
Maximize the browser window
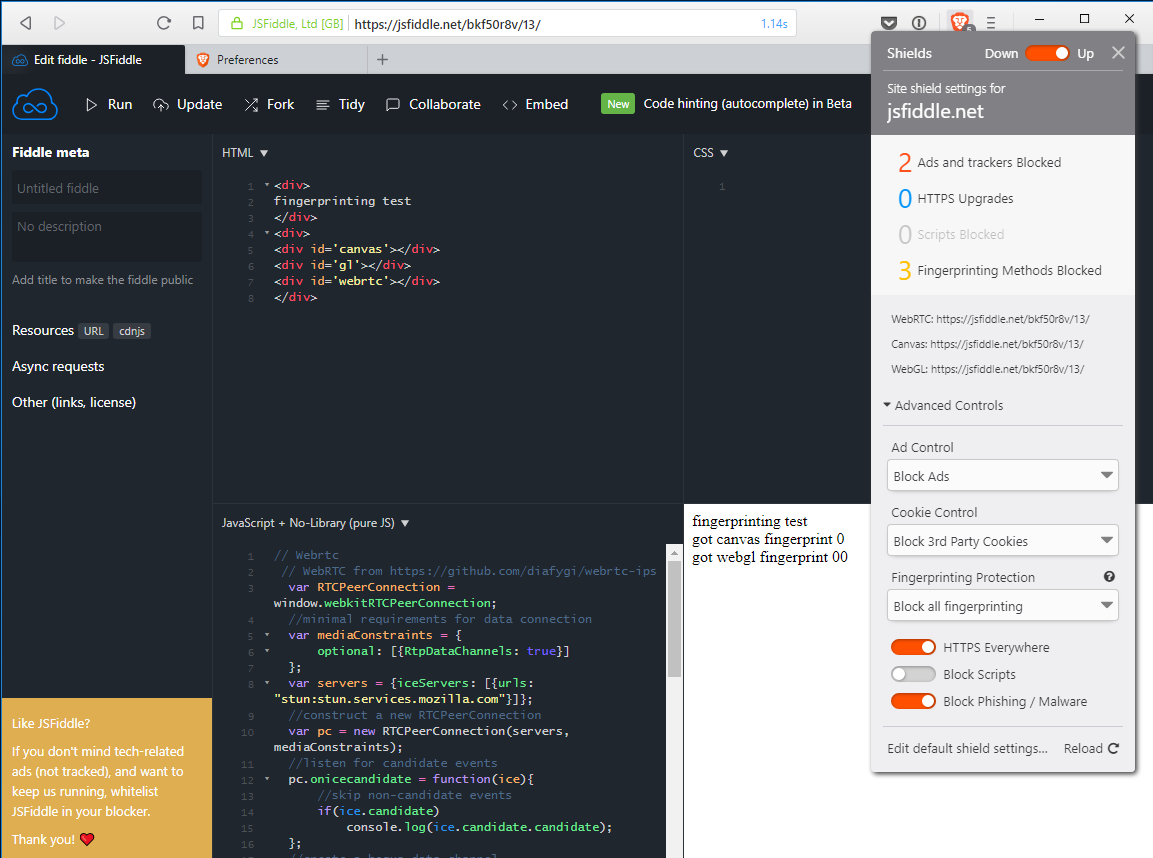click(1084, 18)
